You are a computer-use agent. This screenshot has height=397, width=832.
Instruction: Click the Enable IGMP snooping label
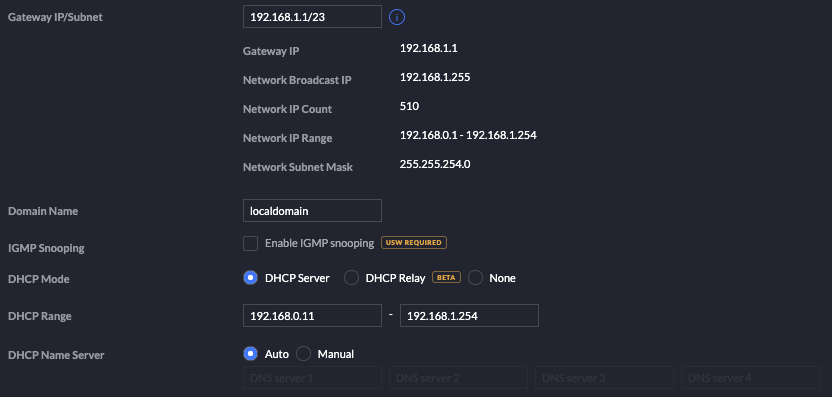click(x=319, y=244)
